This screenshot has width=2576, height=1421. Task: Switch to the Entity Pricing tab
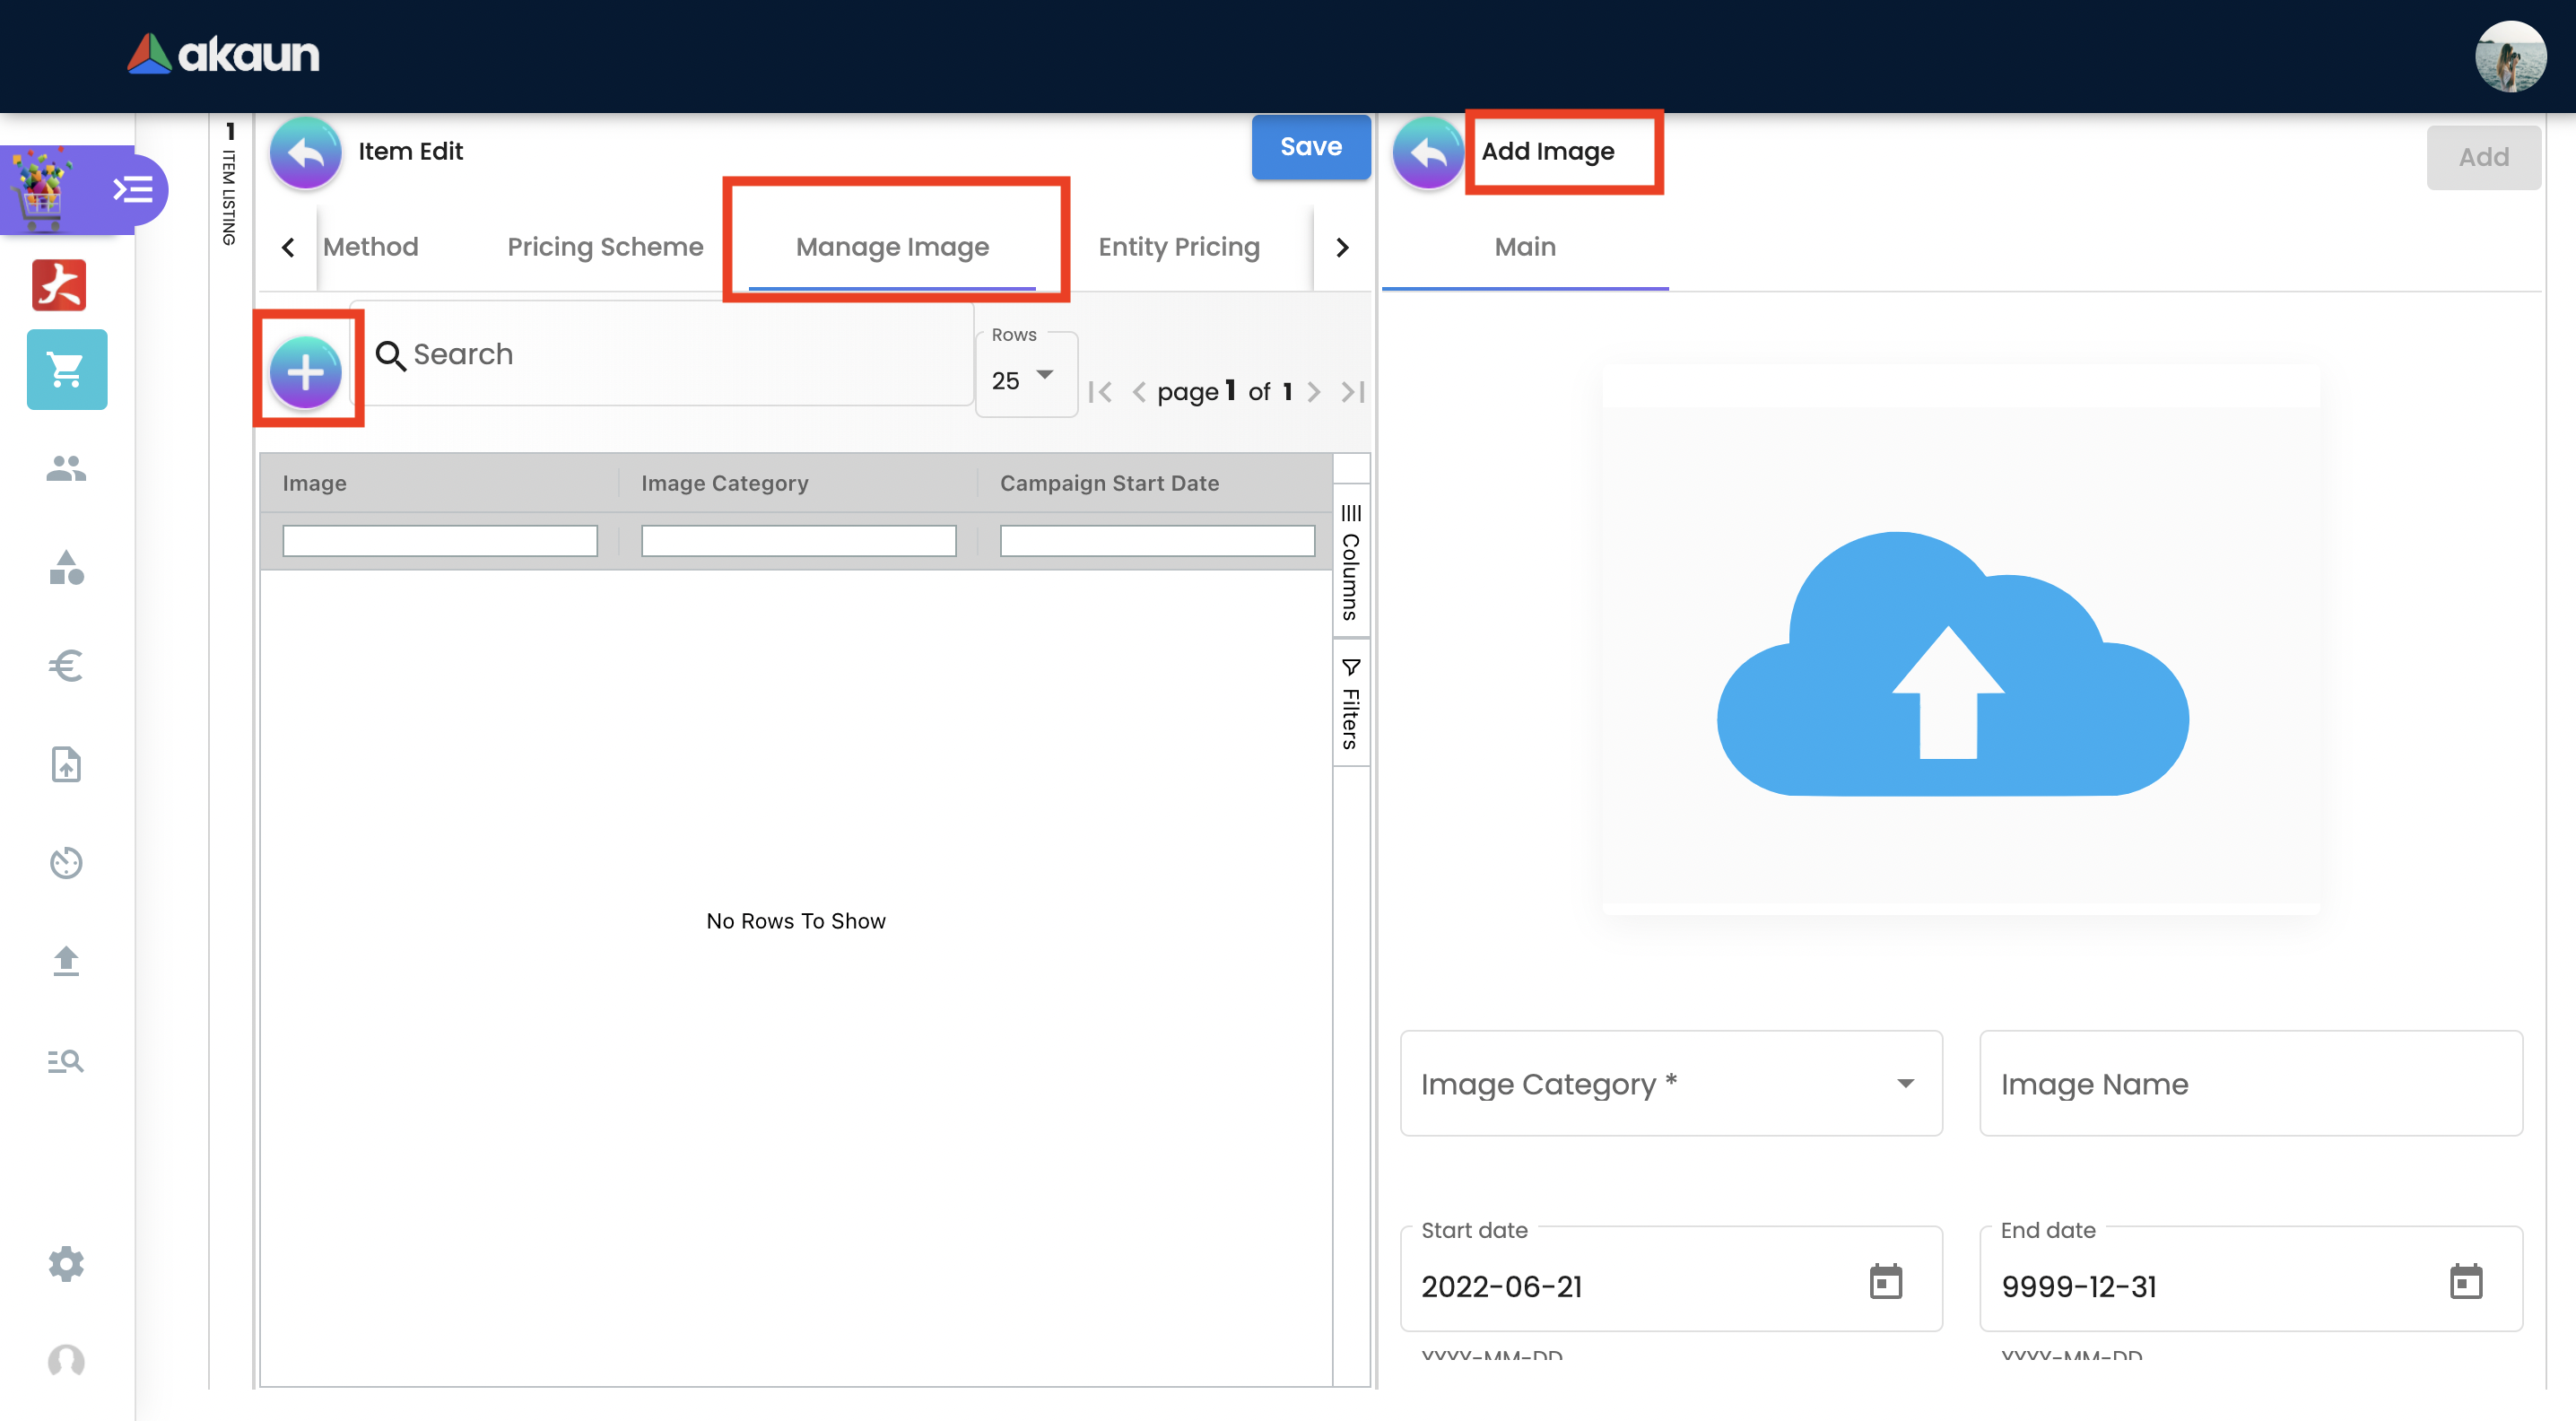1178,247
